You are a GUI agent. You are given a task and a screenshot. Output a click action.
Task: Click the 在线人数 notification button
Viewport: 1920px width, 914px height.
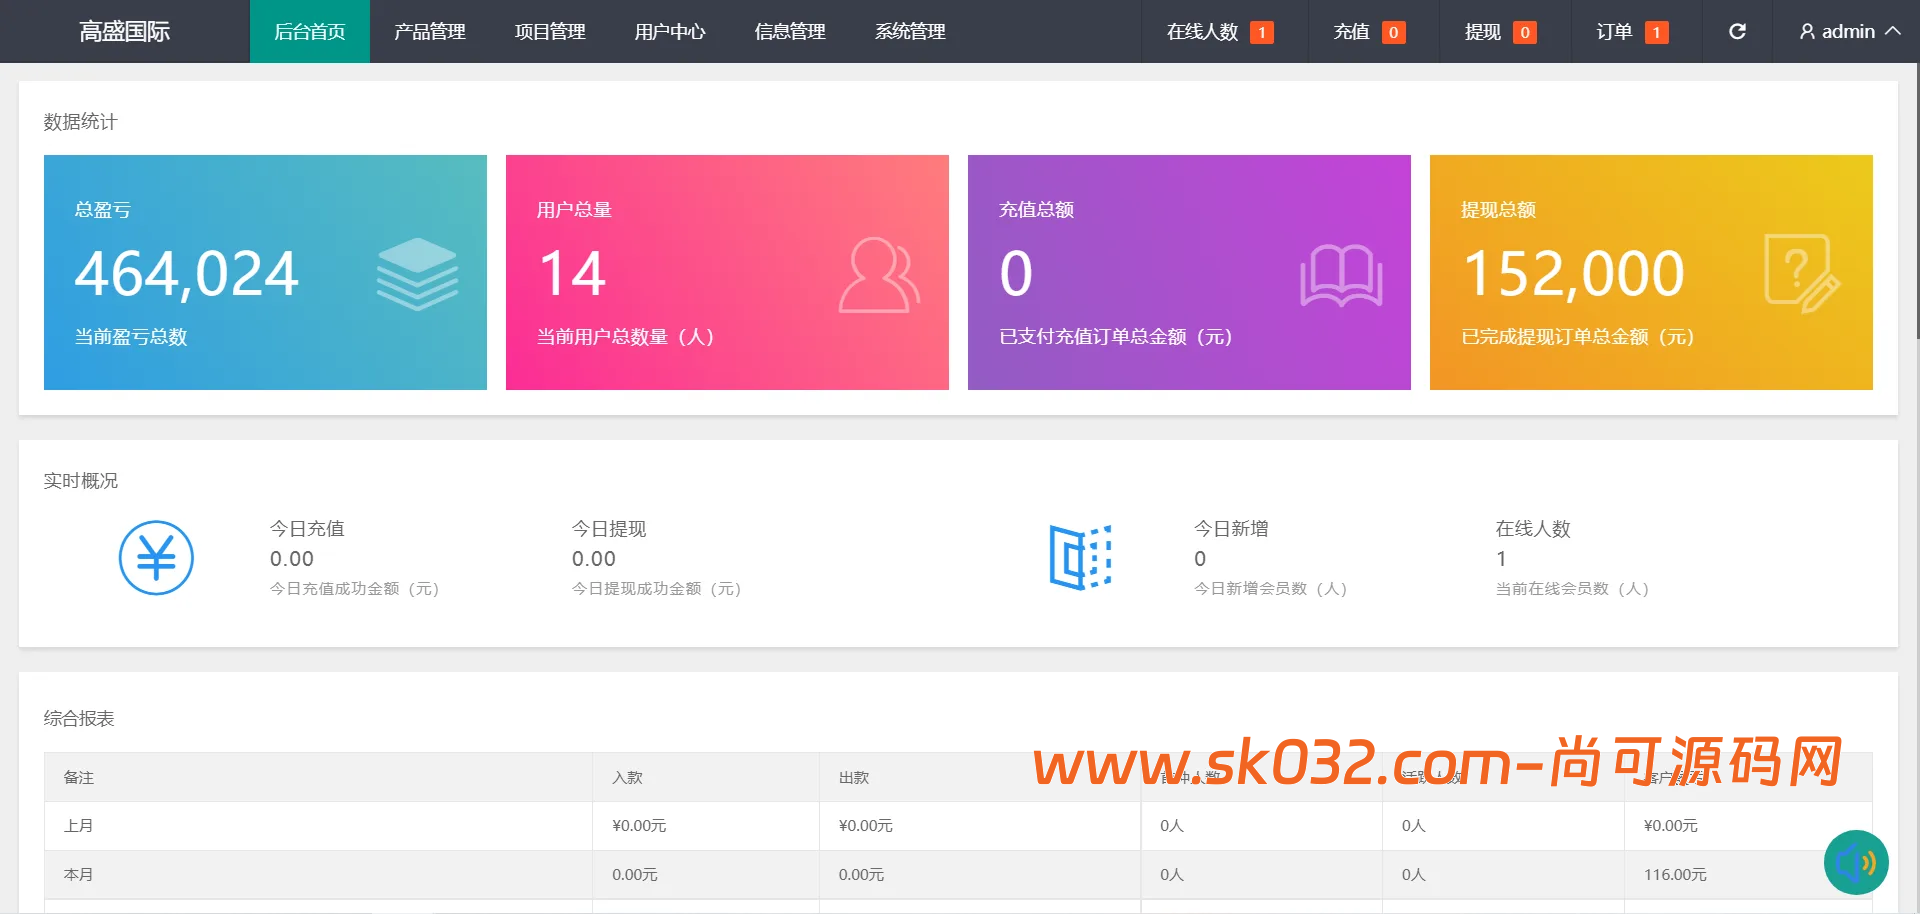pos(1219,32)
